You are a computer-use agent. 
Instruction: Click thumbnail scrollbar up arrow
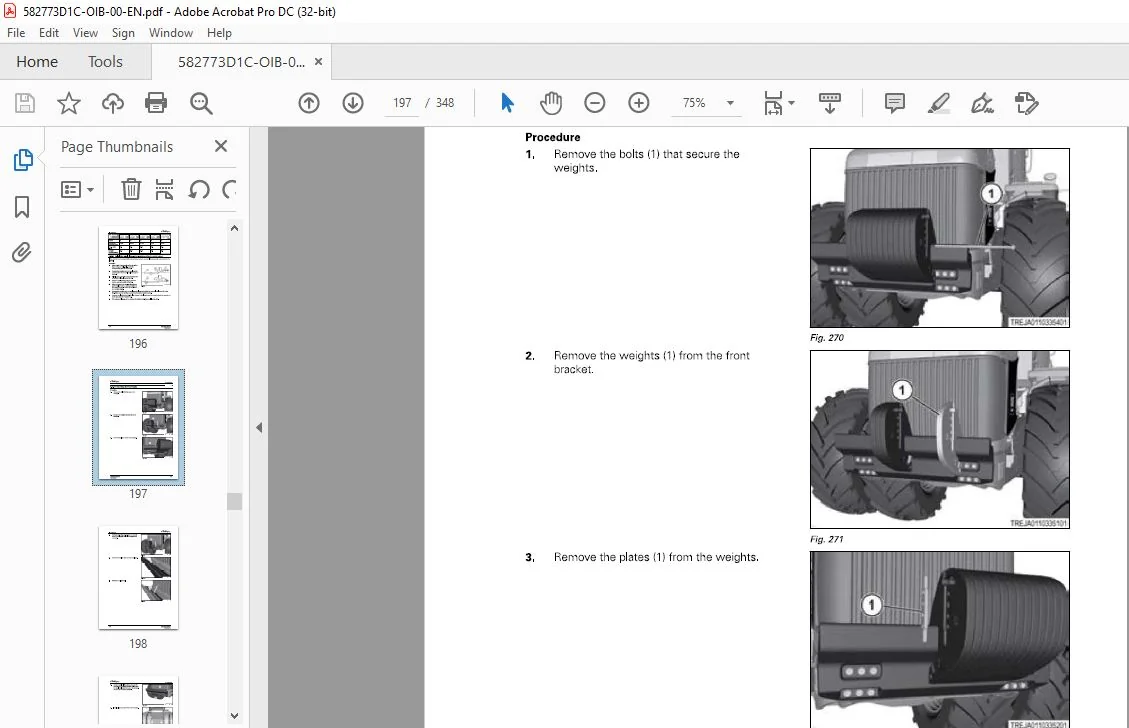coord(234,228)
